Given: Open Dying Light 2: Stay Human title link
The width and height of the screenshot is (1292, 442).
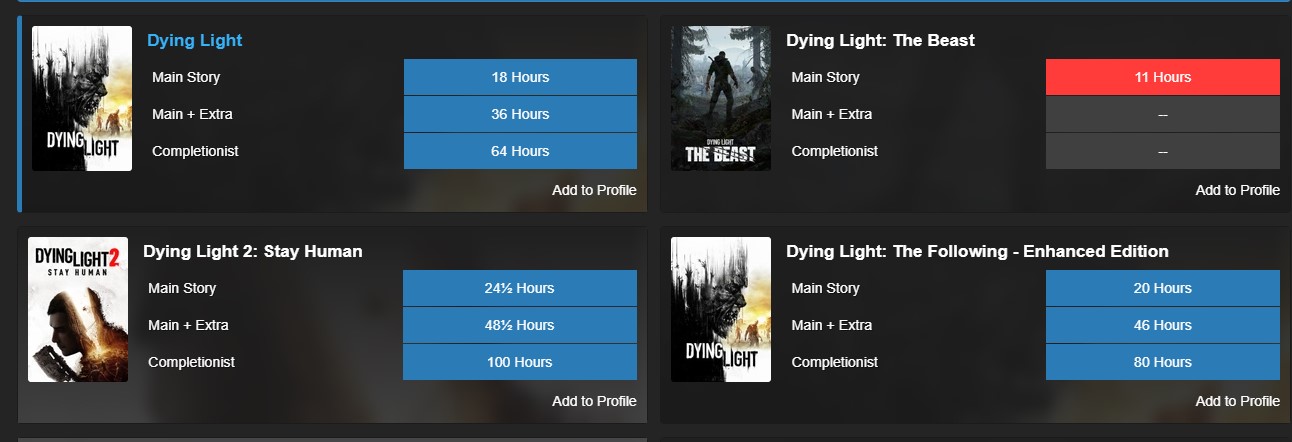Looking at the screenshot, I should tap(253, 252).
